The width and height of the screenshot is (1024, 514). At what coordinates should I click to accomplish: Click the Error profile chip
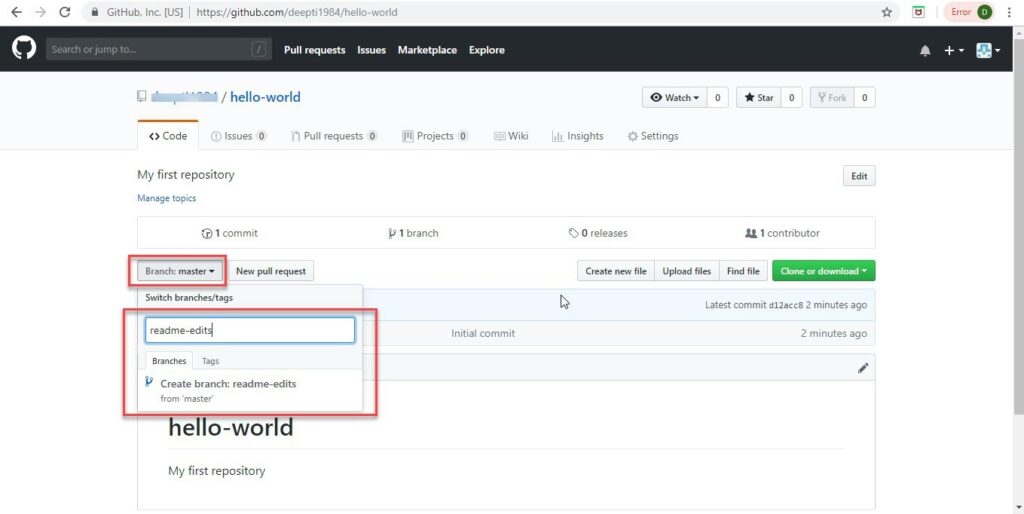click(x=970, y=12)
